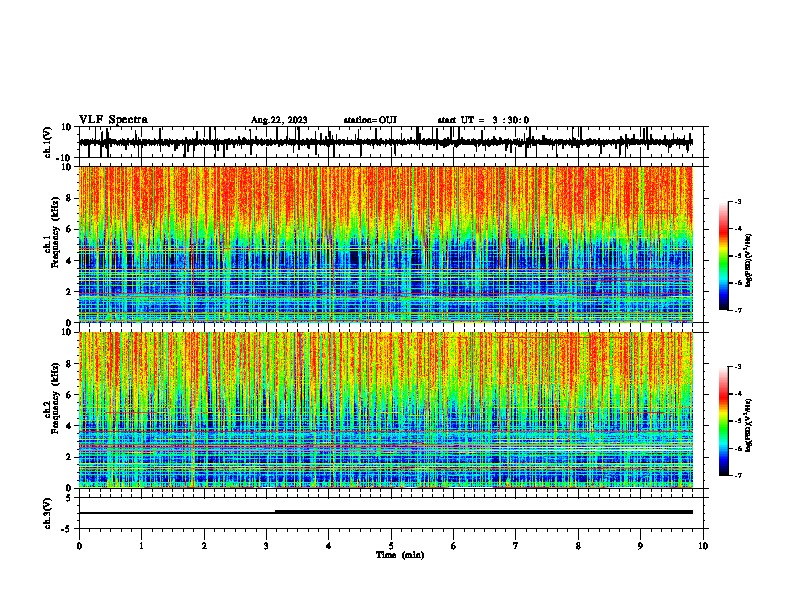Click the time axis tick label '10'

click(x=703, y=546)
